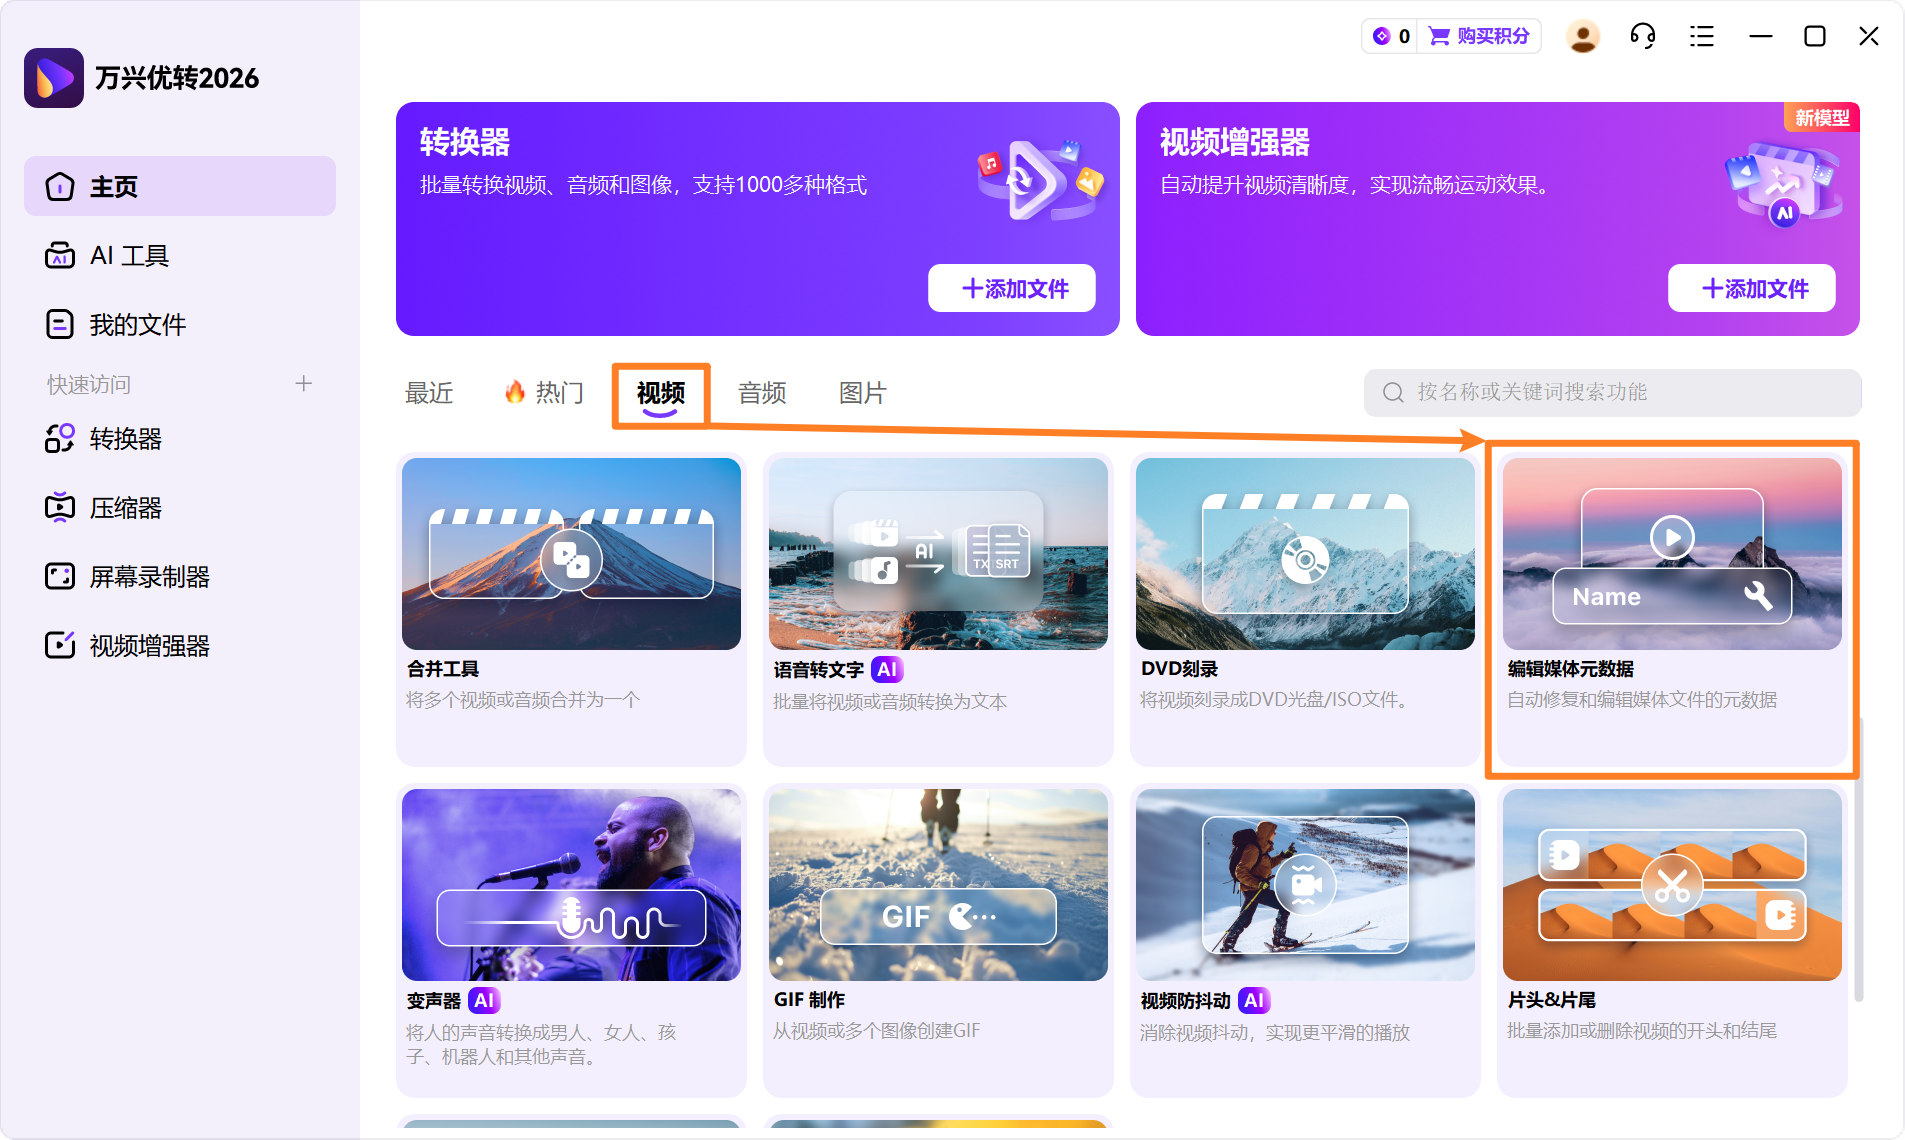This screenshot has height=1140, width=1905.
Task: Click the feature search input field
Action: tap(1612, 392)
